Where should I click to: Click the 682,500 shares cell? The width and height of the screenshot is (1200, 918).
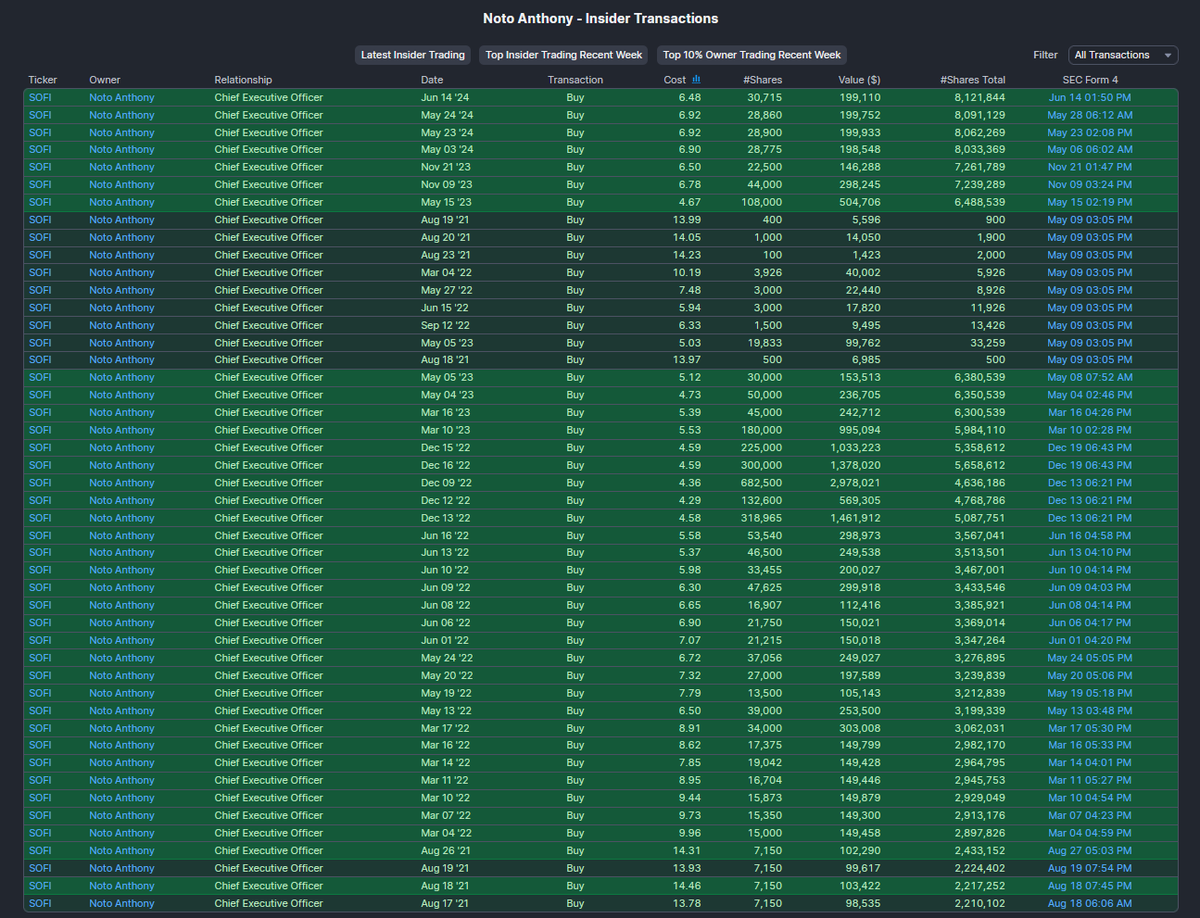point(763,482)
